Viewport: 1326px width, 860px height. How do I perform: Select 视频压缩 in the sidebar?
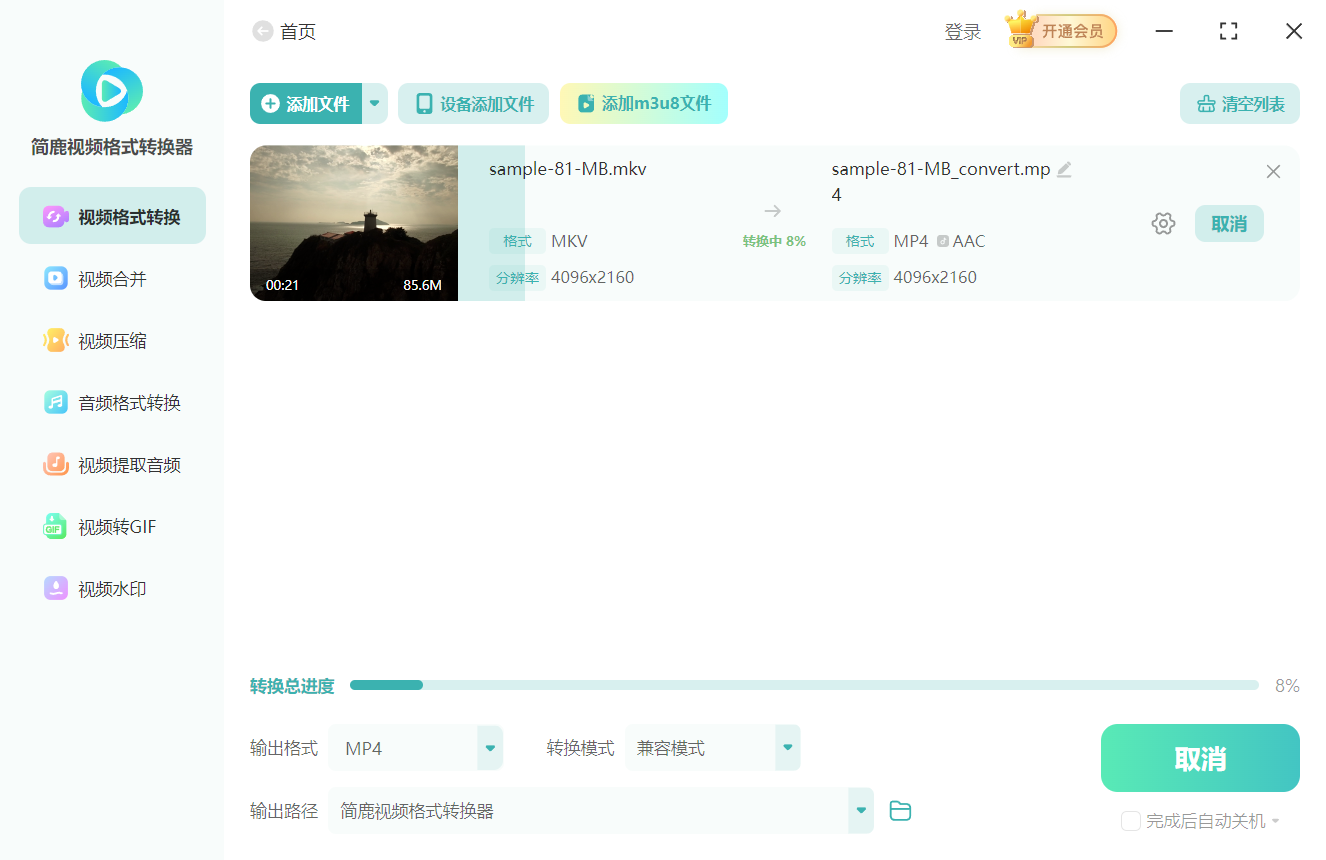(x=112, y=340)
